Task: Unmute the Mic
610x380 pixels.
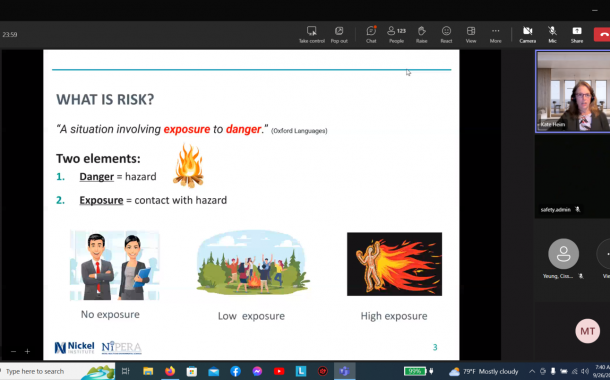Action: click(x=552, y=34)
